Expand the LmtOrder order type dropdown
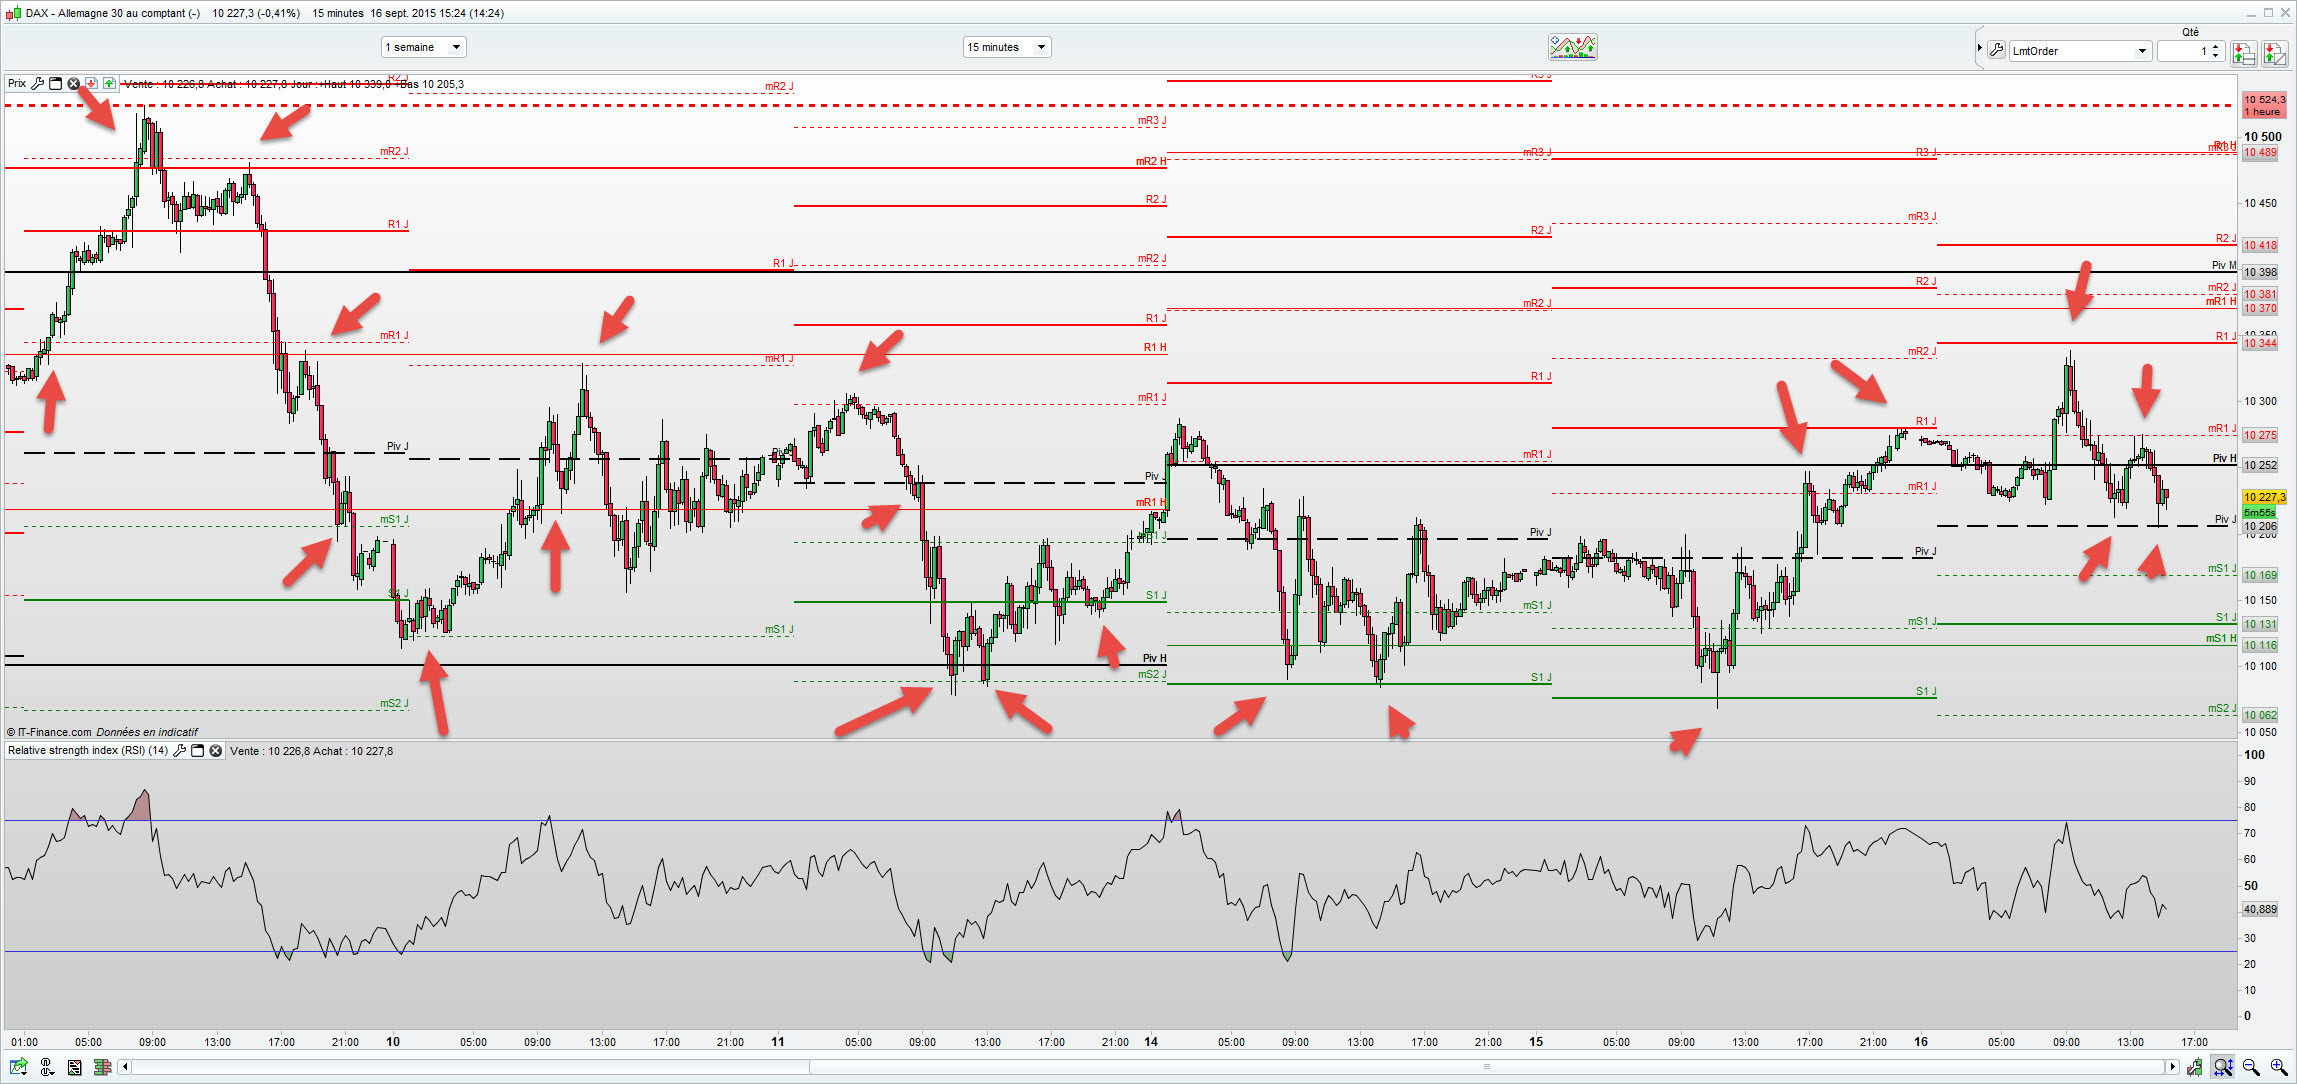Image resolution: width=2297 pixels, height=1084 pixels. pyautogui.click(x=2142, y=51)
